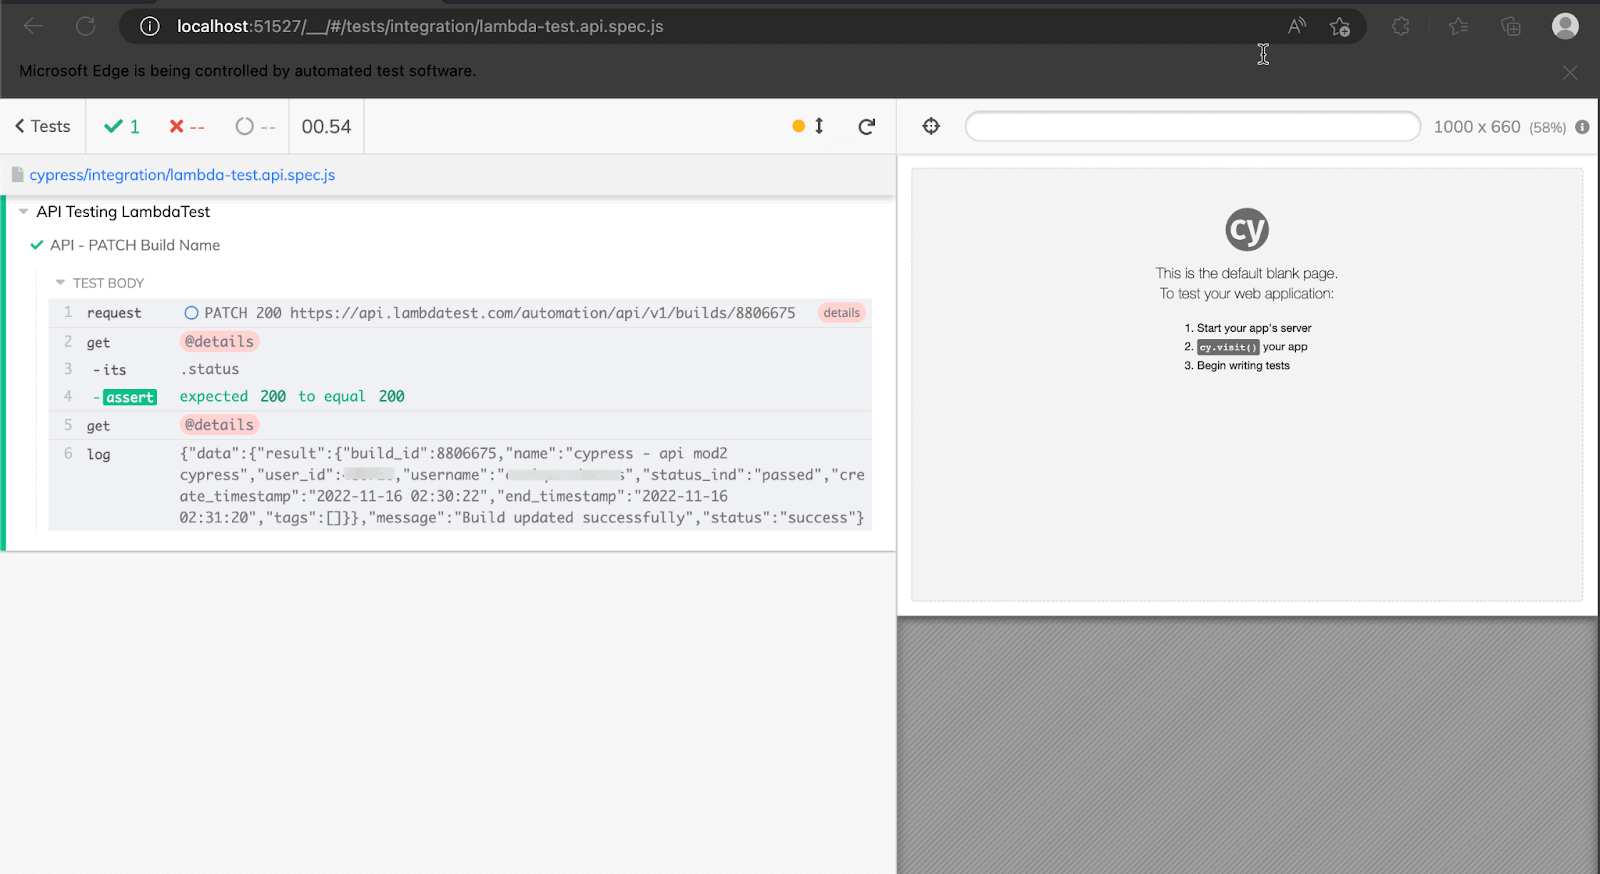The width and height of the screenshot is (1600, 874).
Task: Select the log command JSON output row
Action: tap(460, 485)
